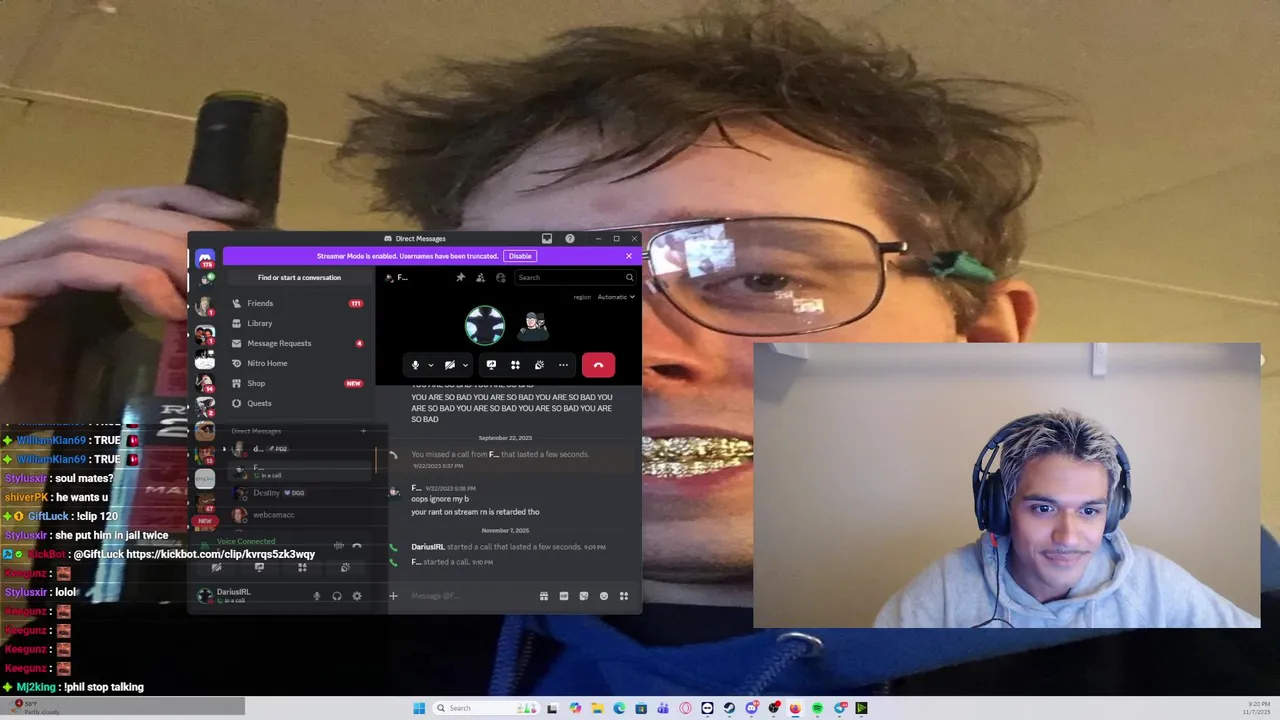Toggle mute mic in user panel
This screenshot has width=1280, height=720.
[x=317, y=596]
